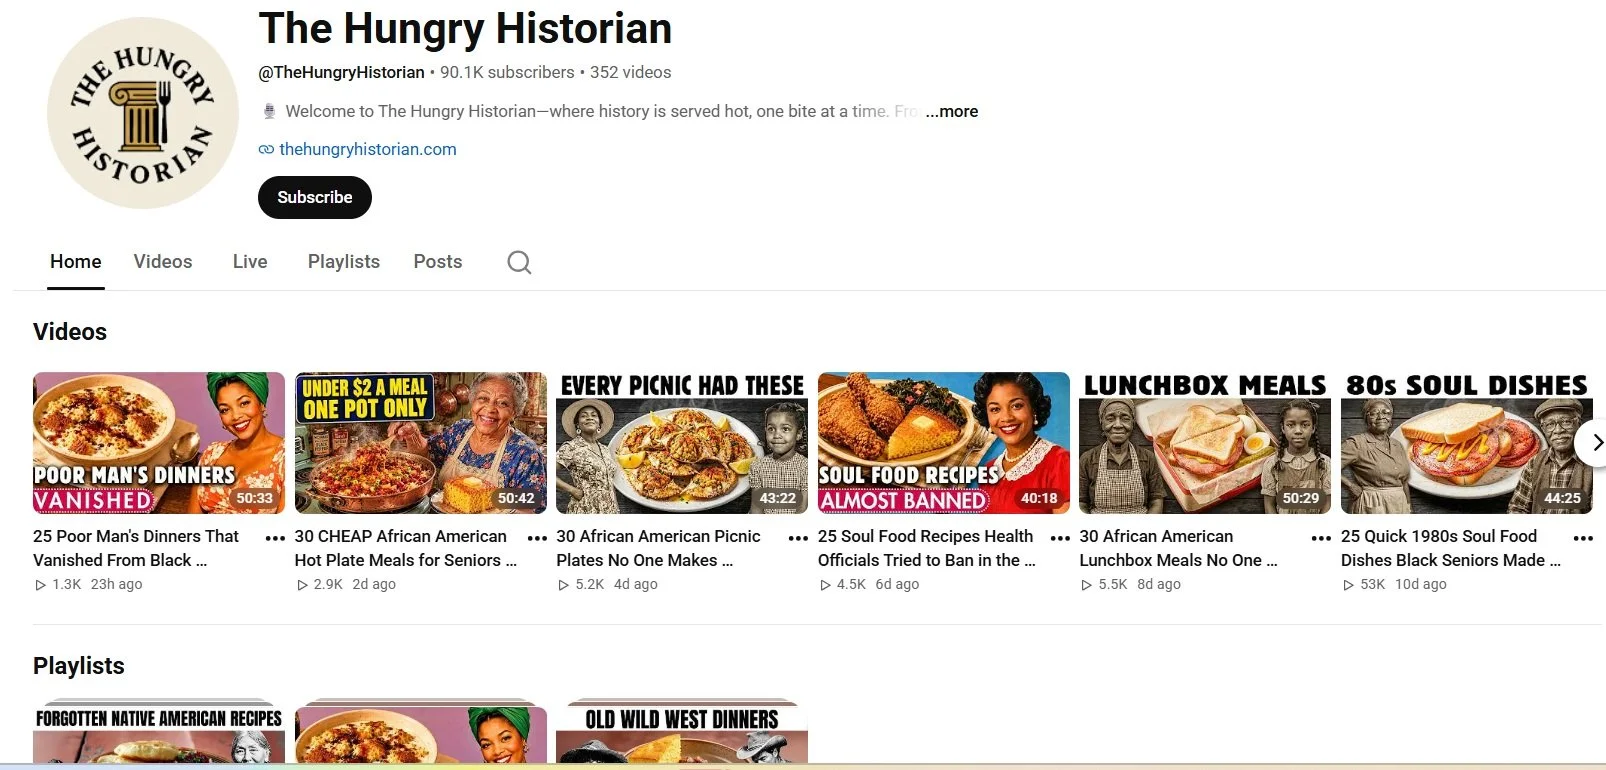Screen dimensions: 1606x770
Task: Open more options for 25 Poor Man's Dinners video
Action: [275, 538]
